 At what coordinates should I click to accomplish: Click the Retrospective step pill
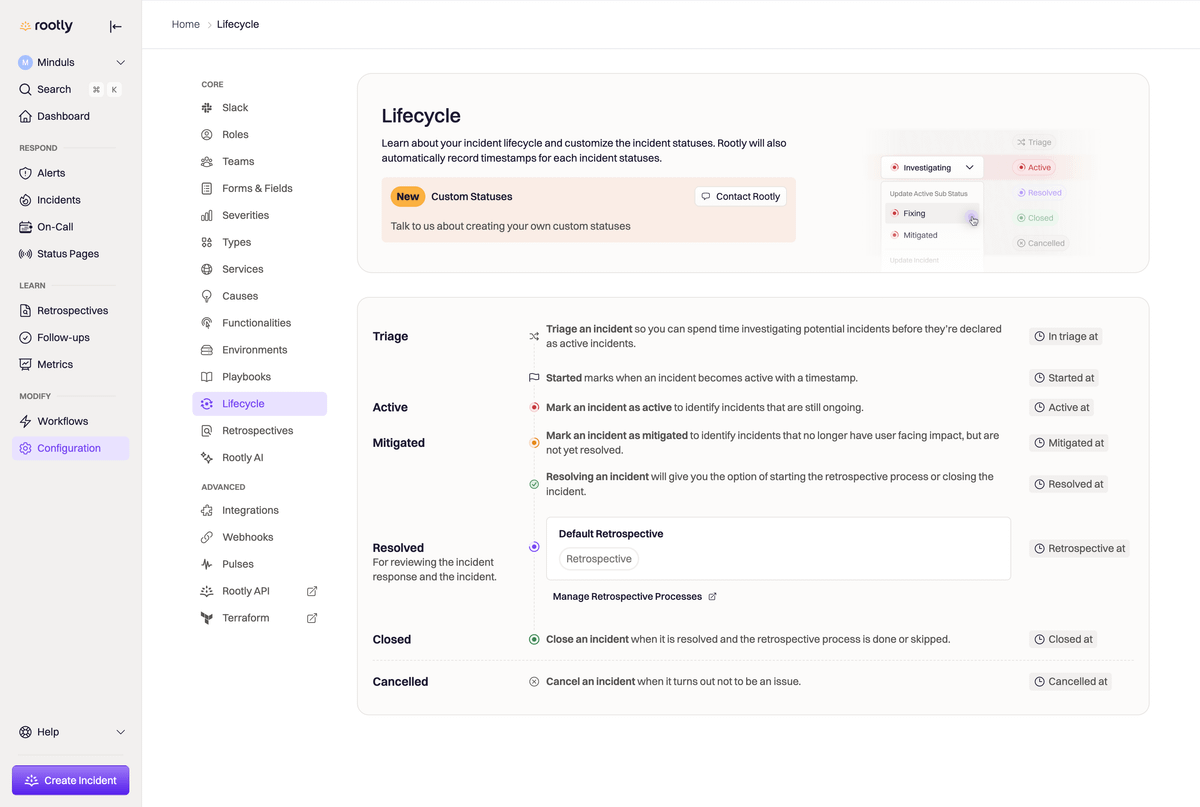pyautogui.click(x=599, y=559)
